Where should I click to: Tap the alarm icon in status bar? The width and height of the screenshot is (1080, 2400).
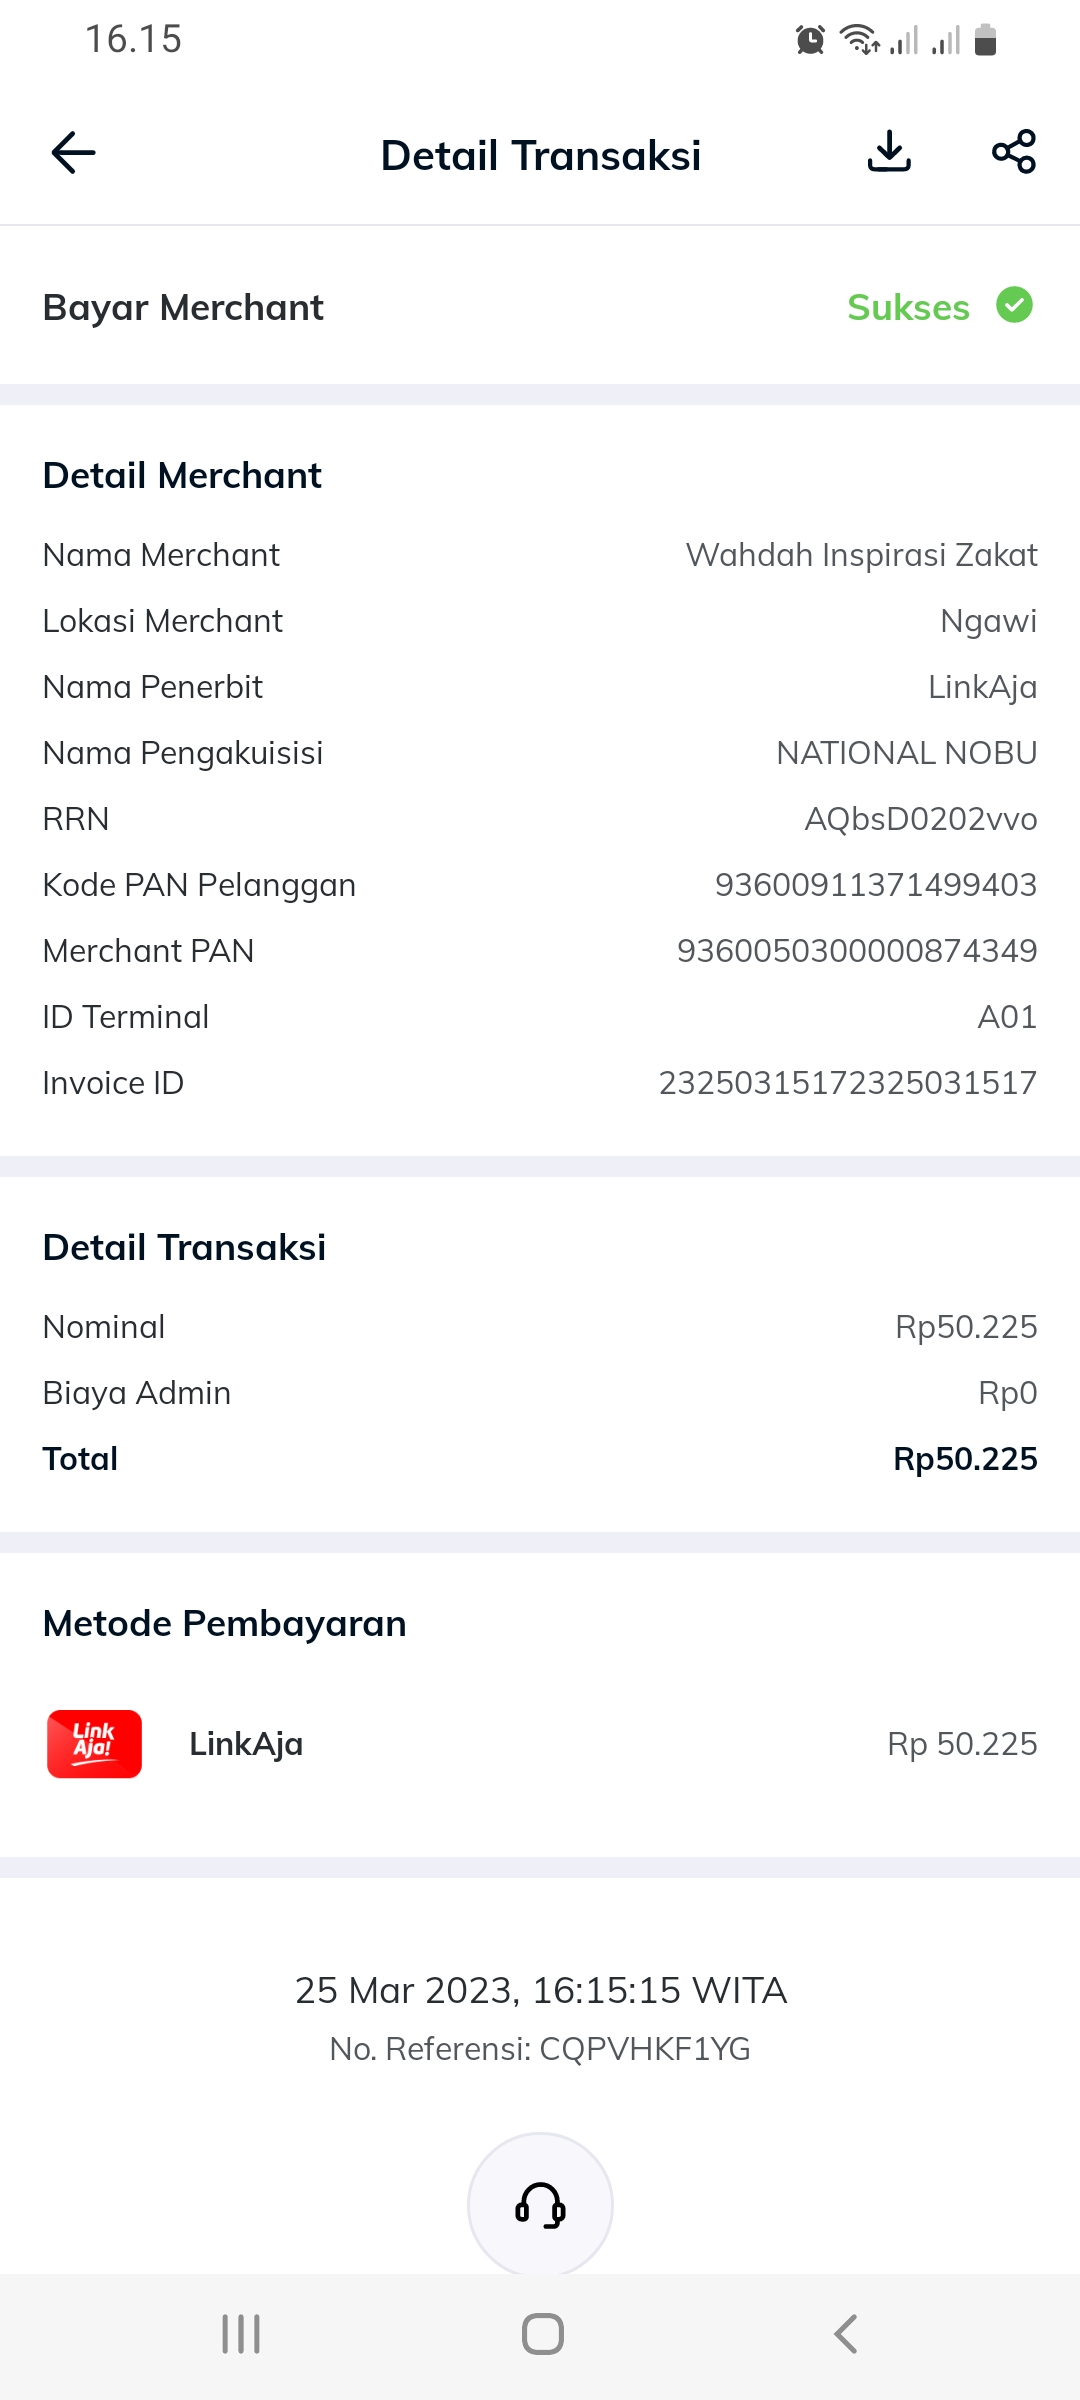[810, 40]
